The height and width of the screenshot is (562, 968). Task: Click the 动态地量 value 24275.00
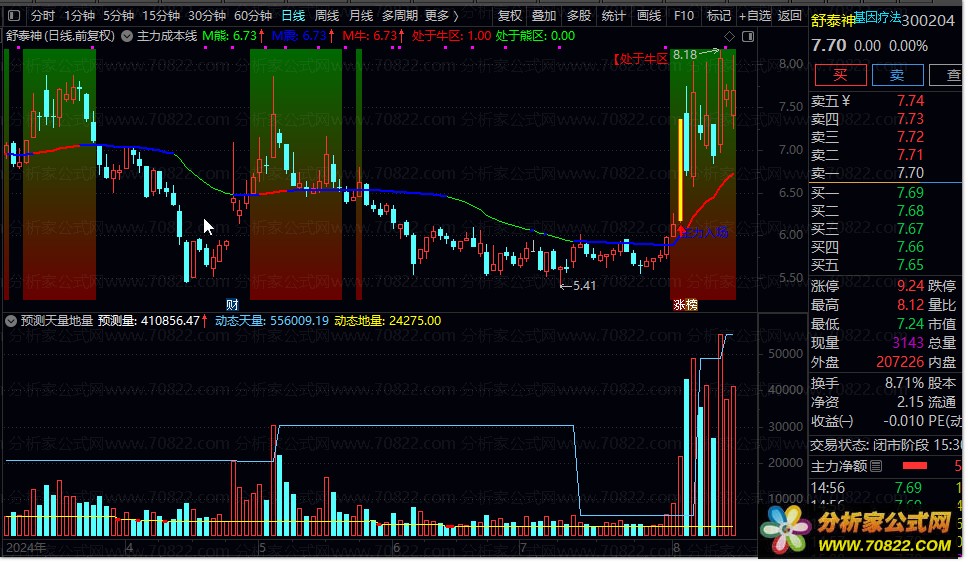[415, 321]
